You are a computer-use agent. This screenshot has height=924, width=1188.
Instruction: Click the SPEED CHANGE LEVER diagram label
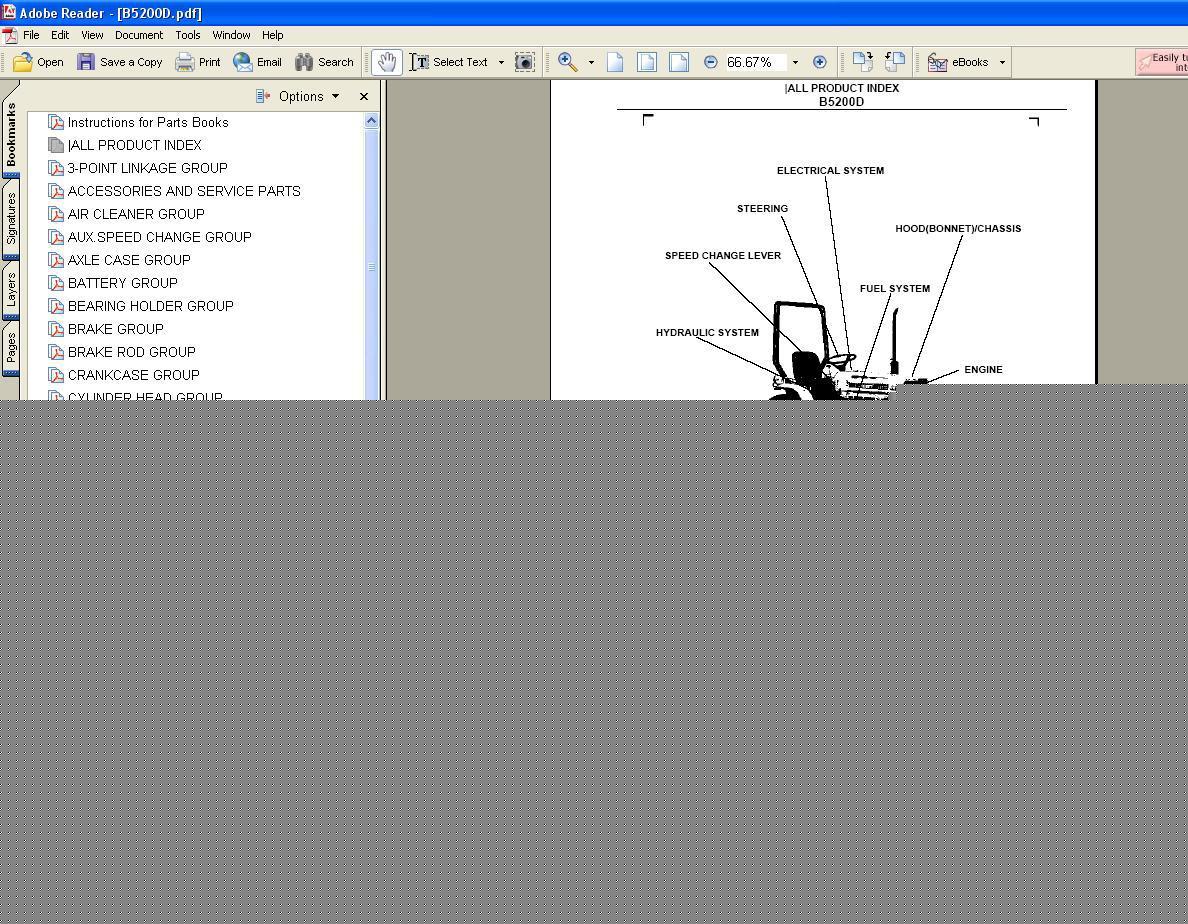pos(723,255)
